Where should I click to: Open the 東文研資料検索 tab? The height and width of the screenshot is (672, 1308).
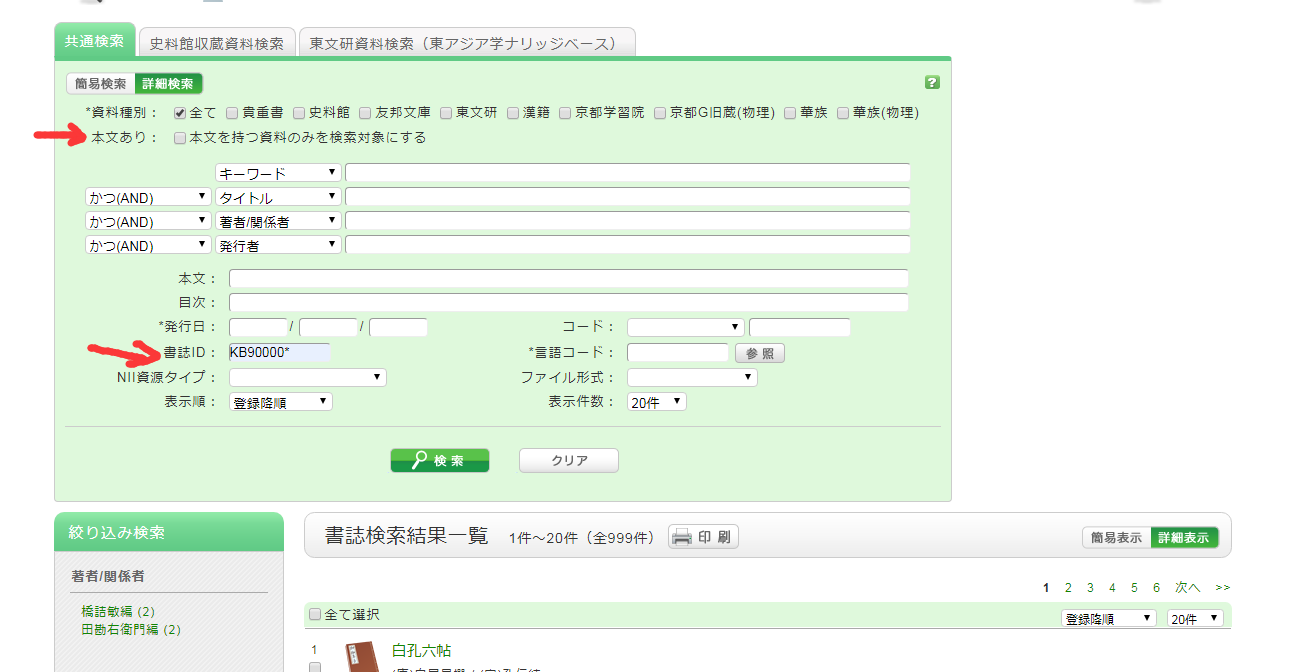point(466,44)
